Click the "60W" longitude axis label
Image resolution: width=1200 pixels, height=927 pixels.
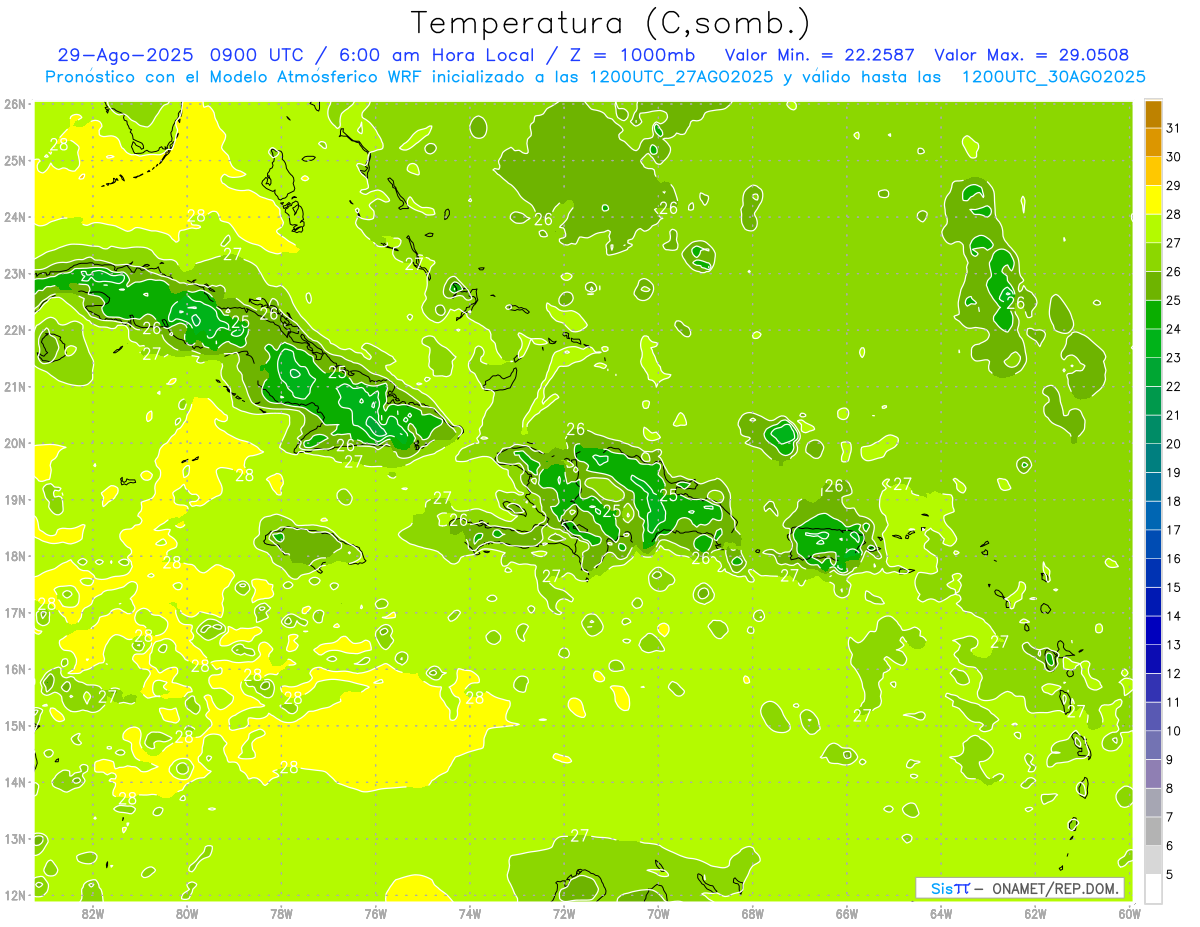[1130, 913]
